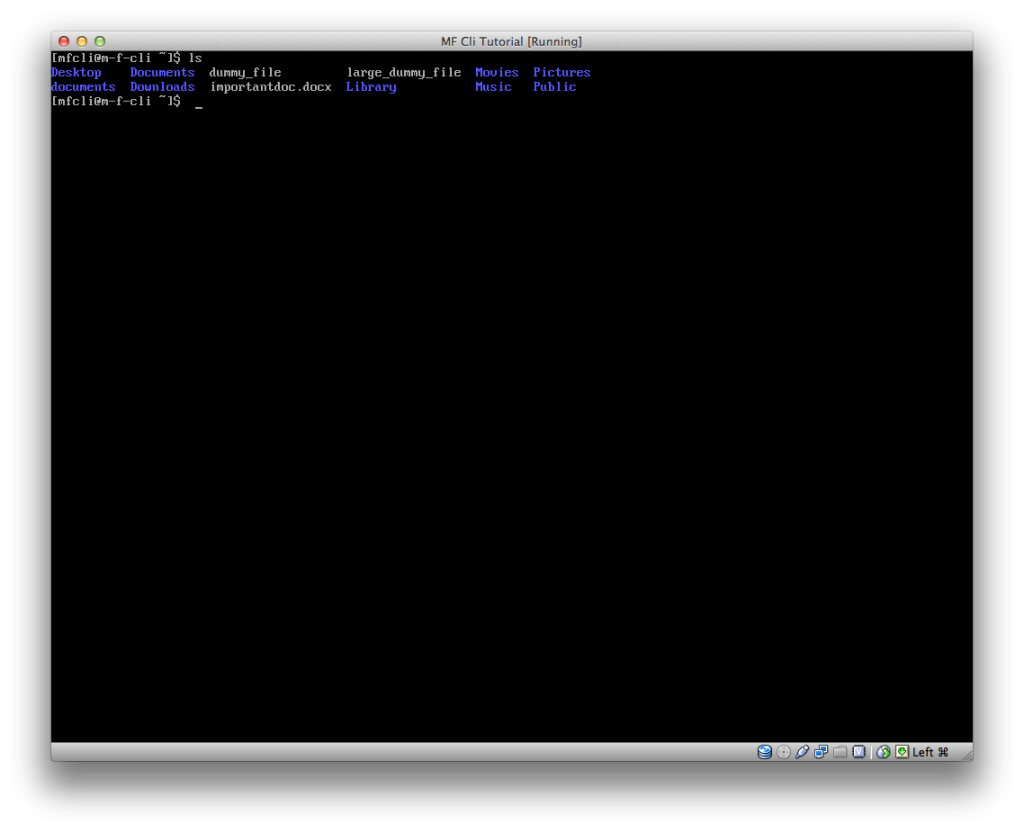The image size is (1024, 832).
Task: Click the keyboard capture green arrow icon
Action: tap(902, 752)
